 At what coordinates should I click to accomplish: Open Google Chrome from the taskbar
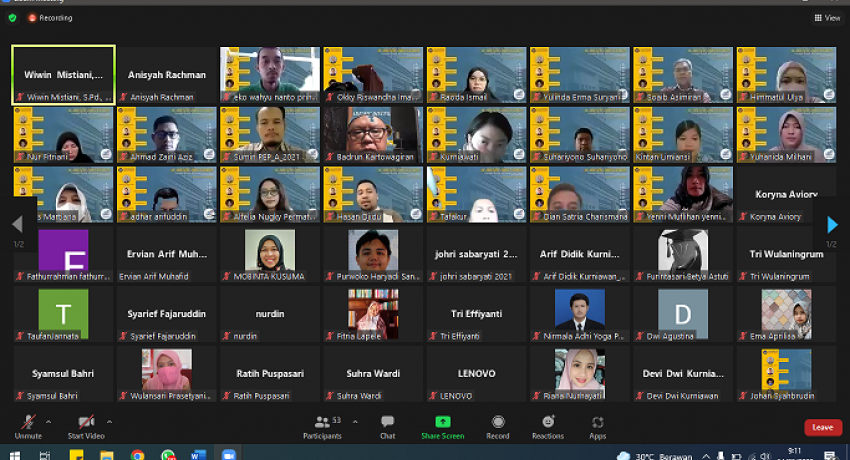[137, 456]
